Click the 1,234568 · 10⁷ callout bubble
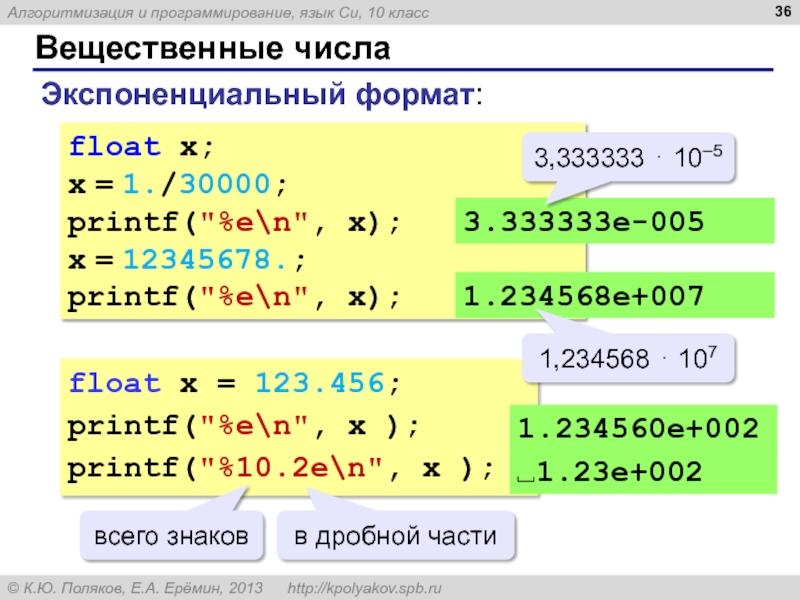800x600 pixels. coord(629,359)
